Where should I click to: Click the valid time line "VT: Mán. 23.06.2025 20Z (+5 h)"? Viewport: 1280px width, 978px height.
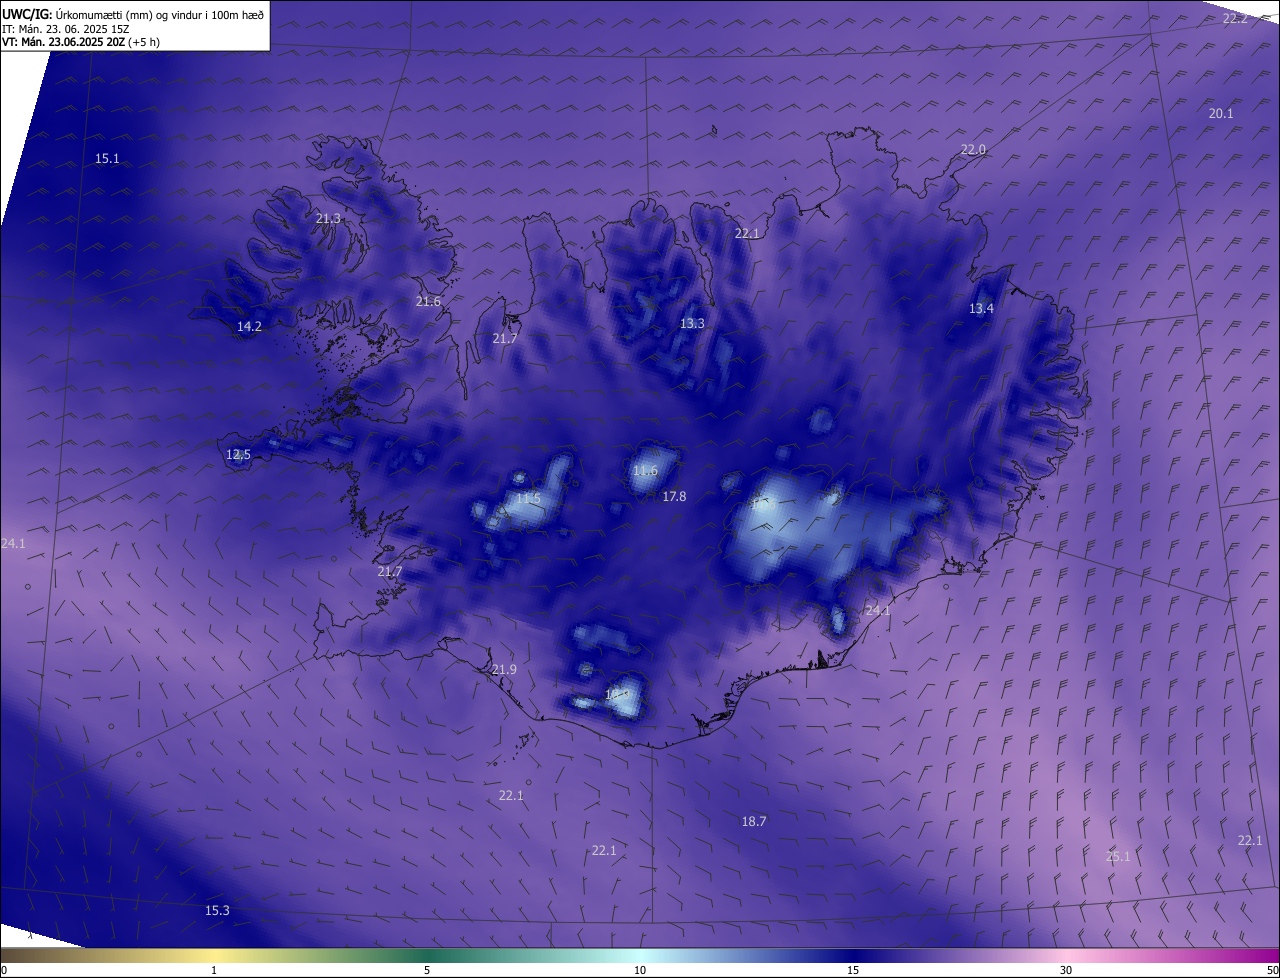coord(81,42)
